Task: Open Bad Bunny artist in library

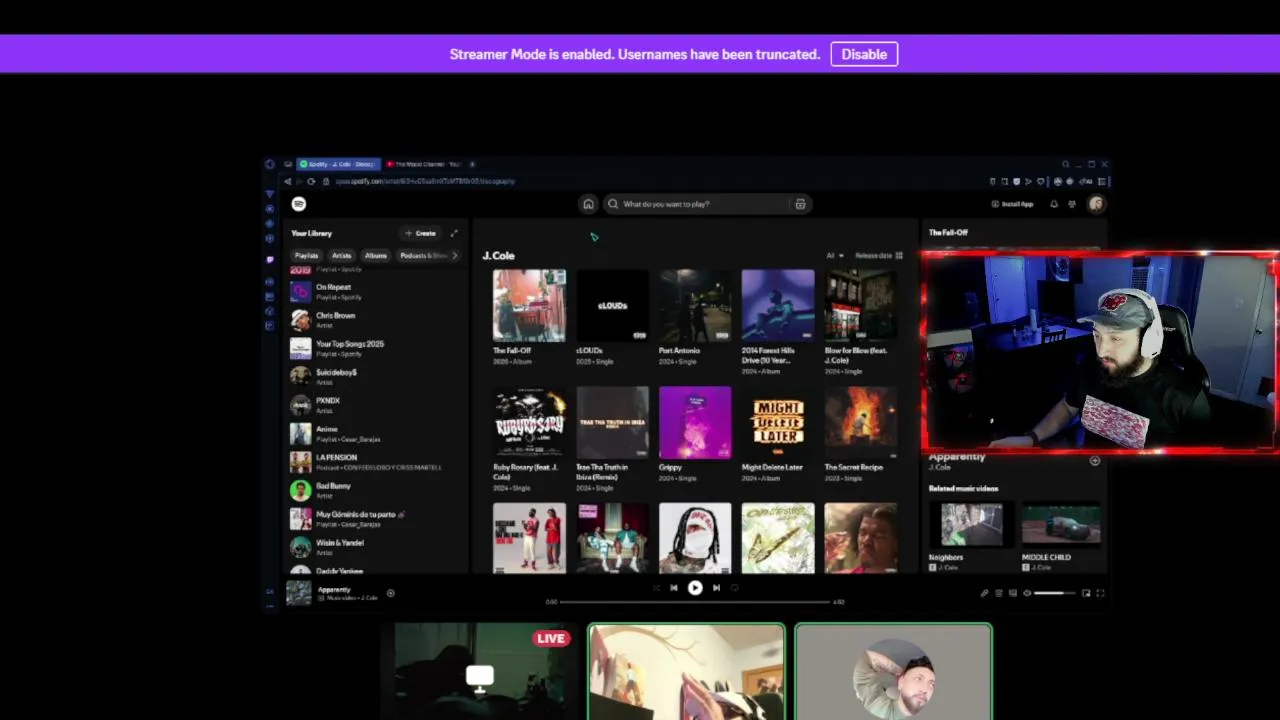Action: click(x=375, y=490)
